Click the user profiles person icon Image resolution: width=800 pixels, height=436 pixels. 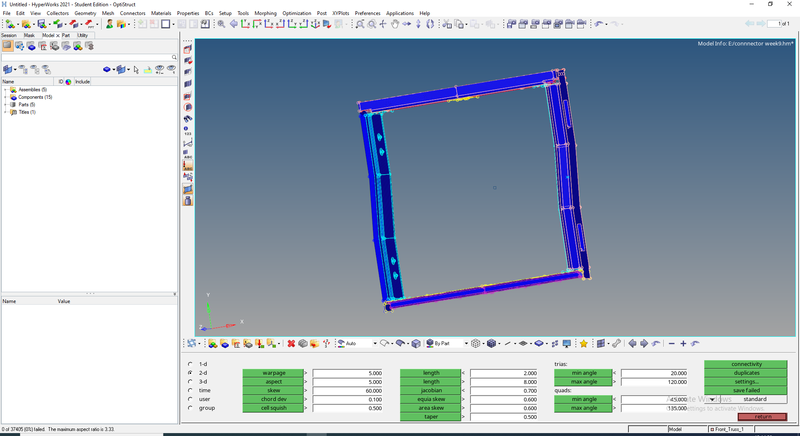tap(109, 24)
